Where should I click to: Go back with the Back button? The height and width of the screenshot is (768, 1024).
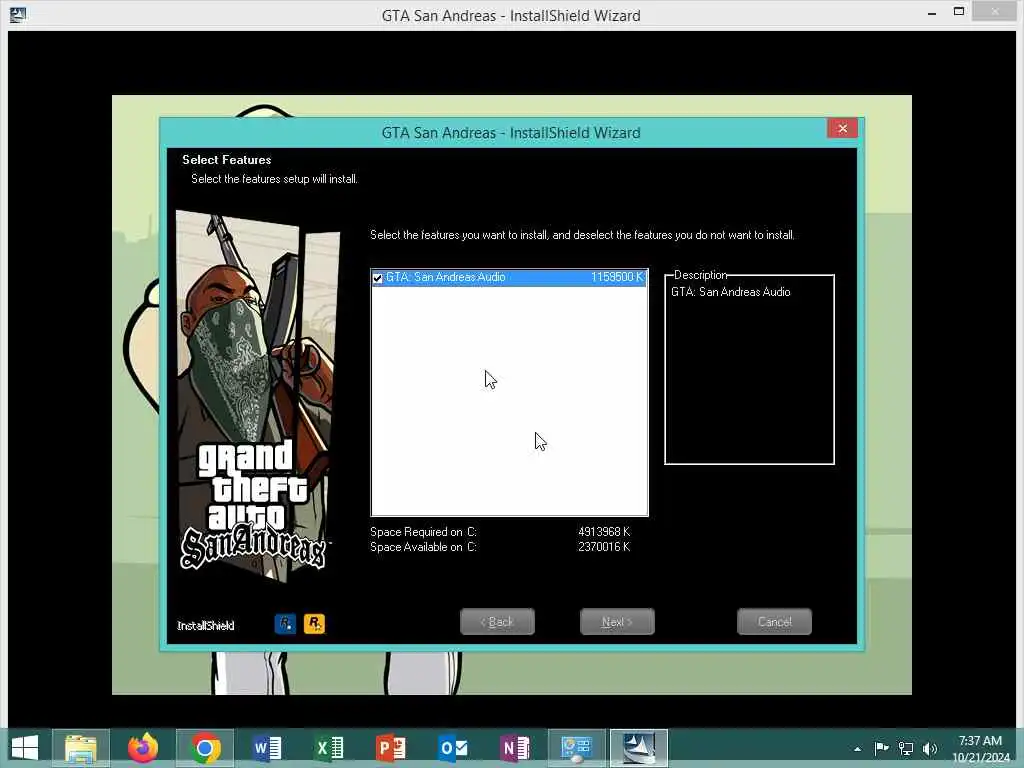coord(497,622)
